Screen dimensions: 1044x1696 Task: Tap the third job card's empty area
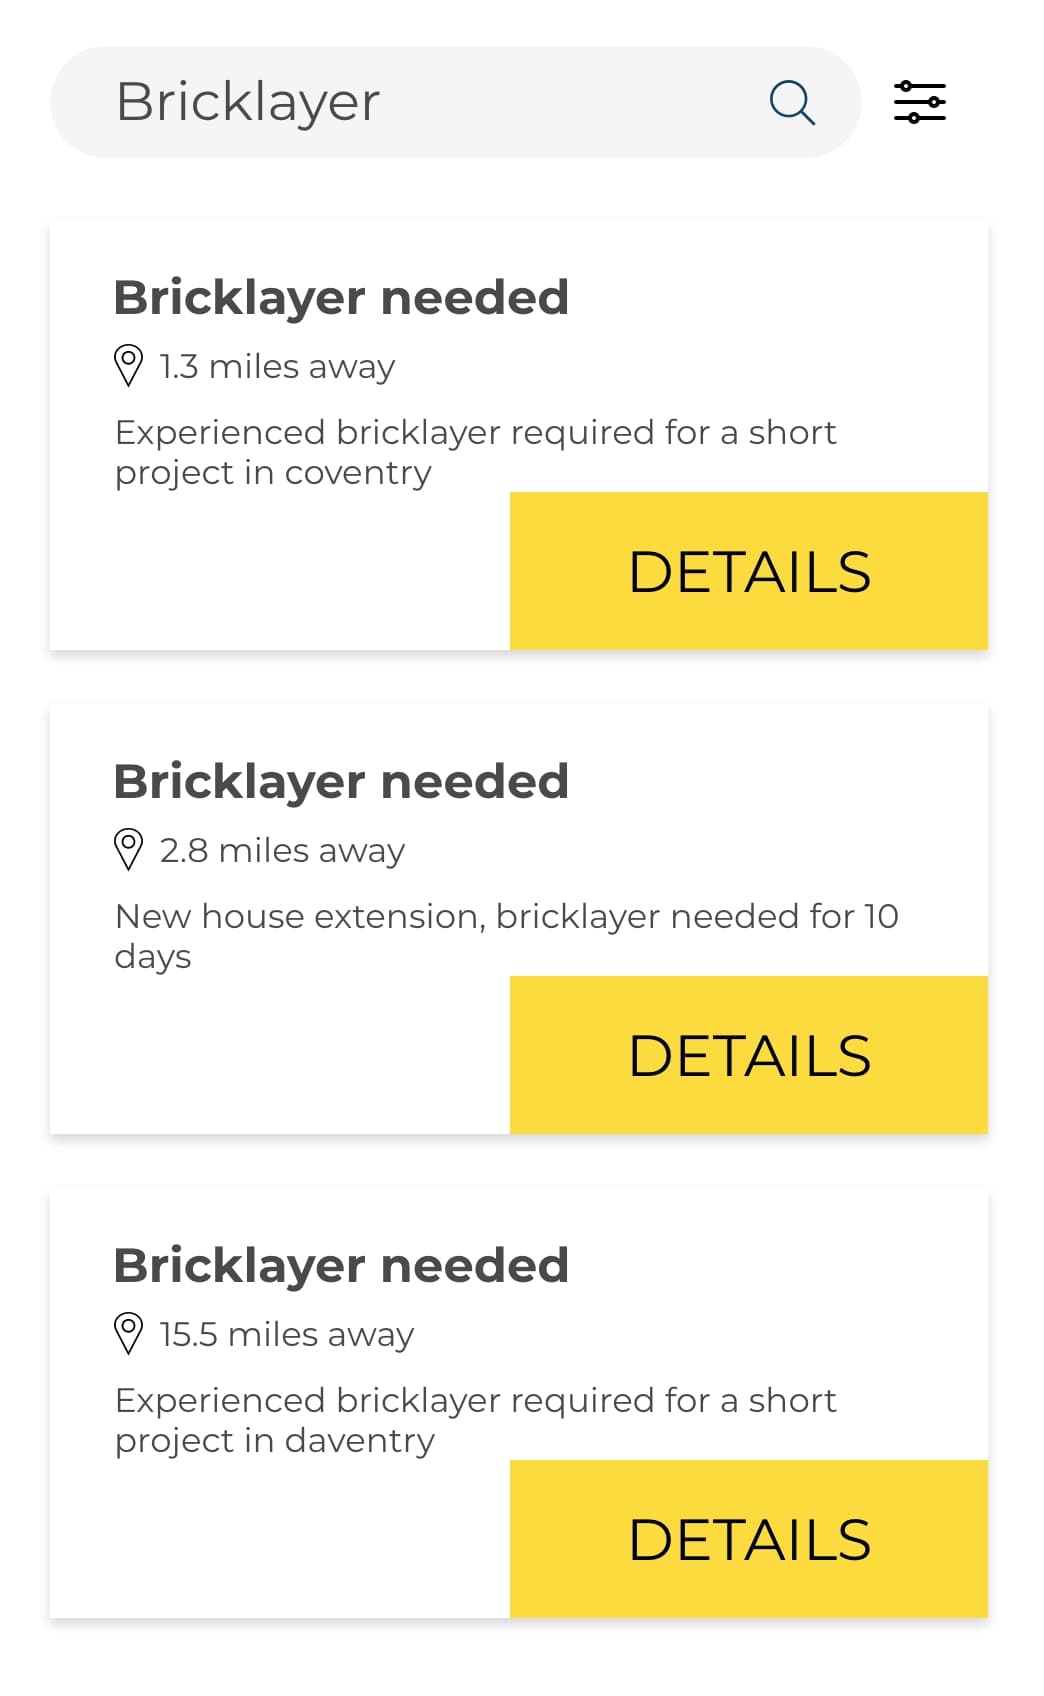280,1539
